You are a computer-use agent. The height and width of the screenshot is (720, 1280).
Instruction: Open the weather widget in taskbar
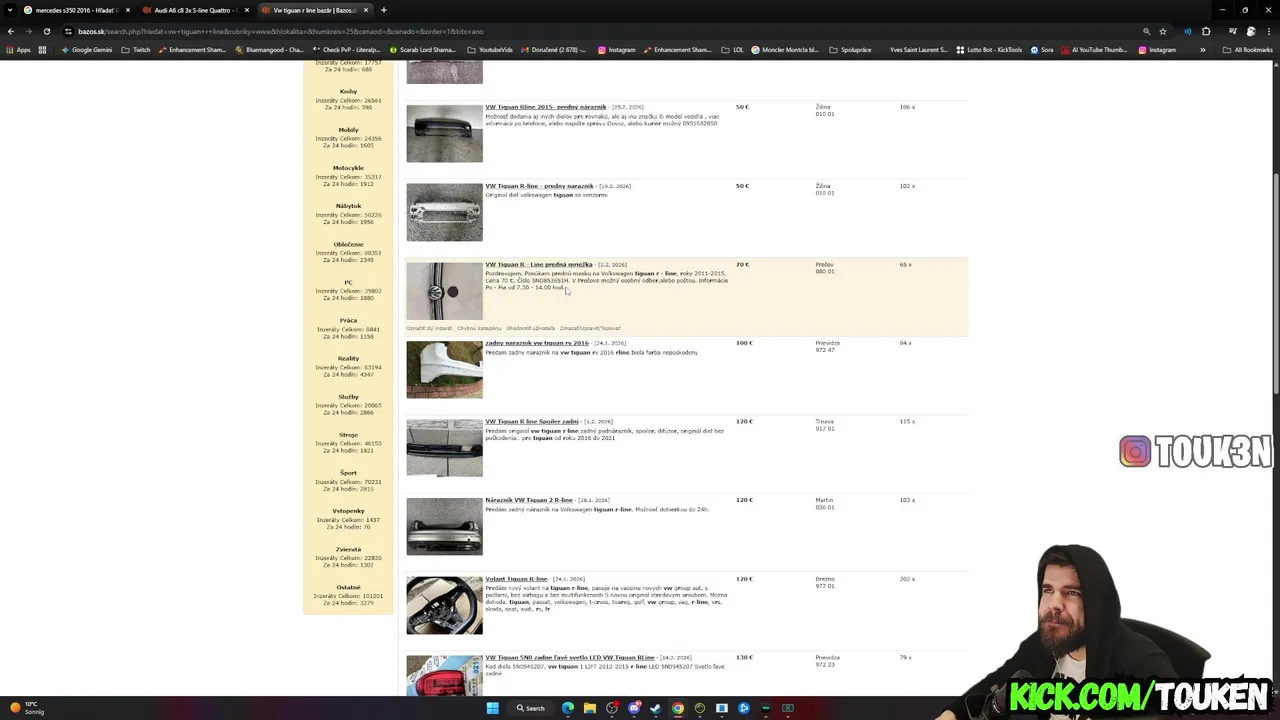[28, 708]
